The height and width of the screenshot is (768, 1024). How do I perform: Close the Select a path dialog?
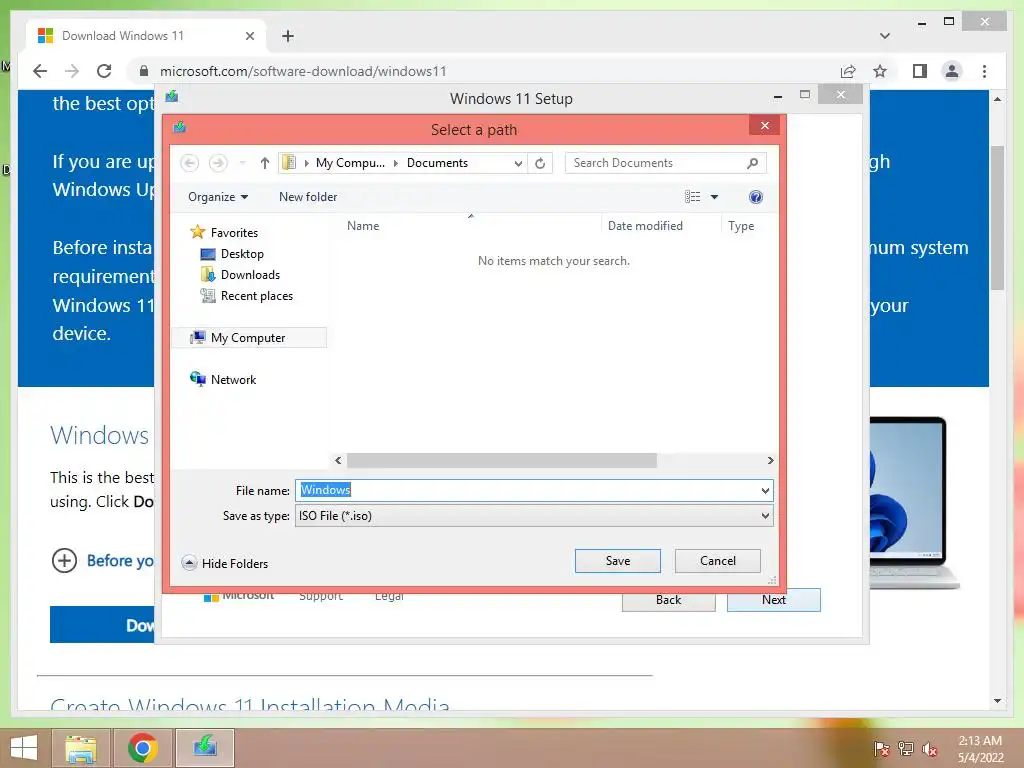click(765, 126)
